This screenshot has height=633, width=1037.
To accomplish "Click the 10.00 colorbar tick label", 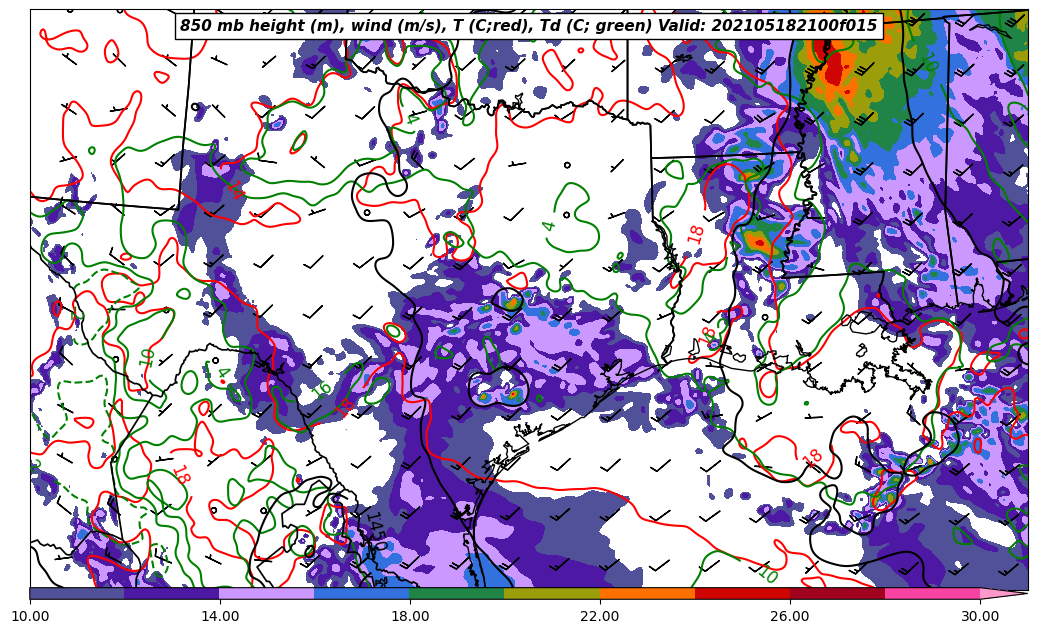I will point(30,616).
